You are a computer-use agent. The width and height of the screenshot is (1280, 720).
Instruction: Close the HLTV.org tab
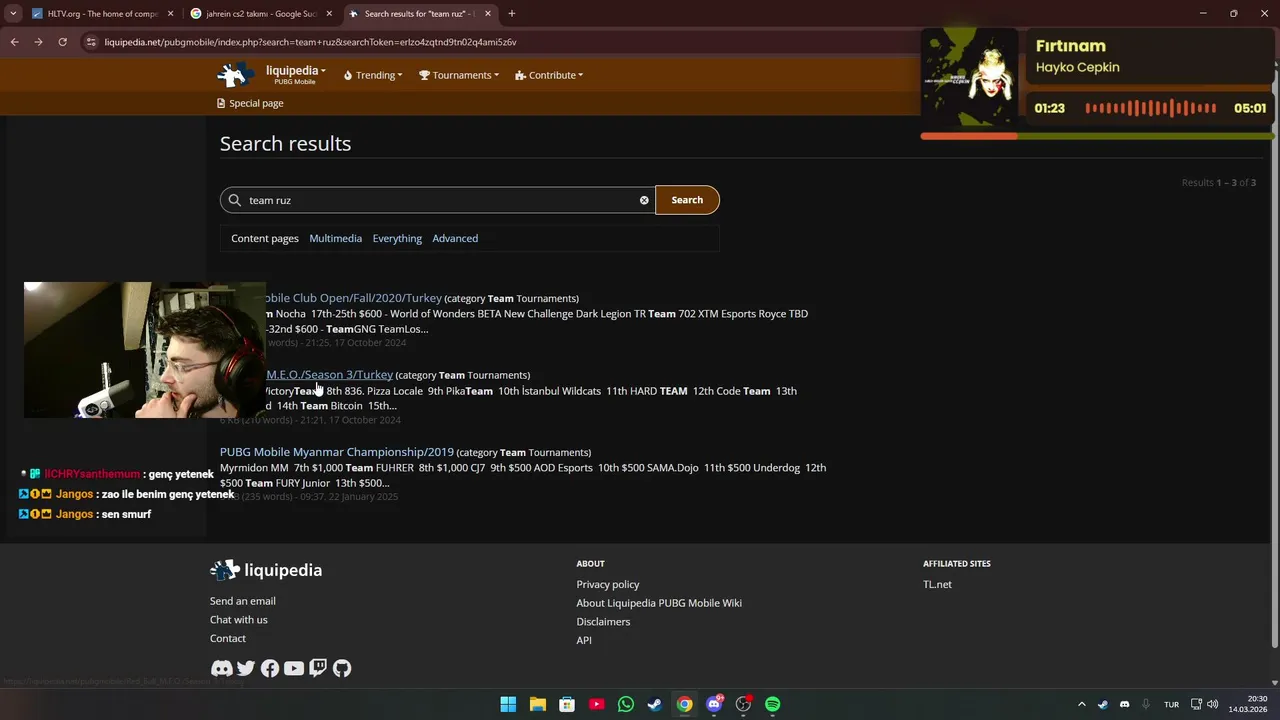pos(171,14)
